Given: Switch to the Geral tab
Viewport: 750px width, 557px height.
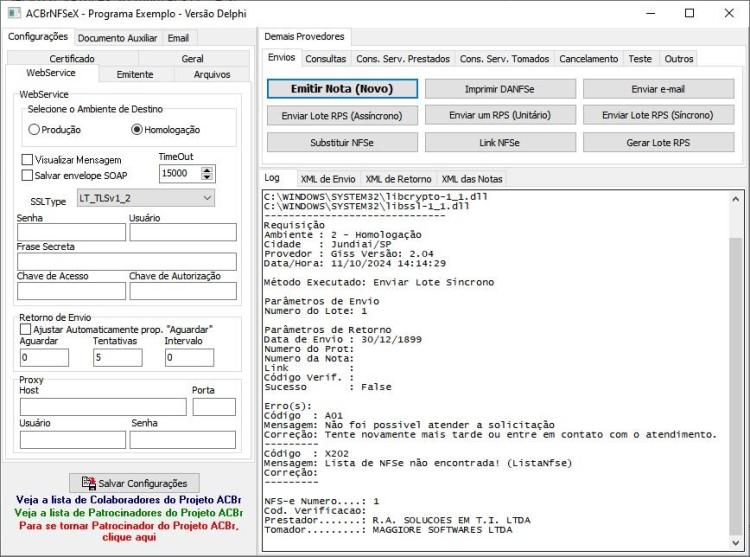Looking at the screenshot, I should pyautogui.click(x=193, y=58).
